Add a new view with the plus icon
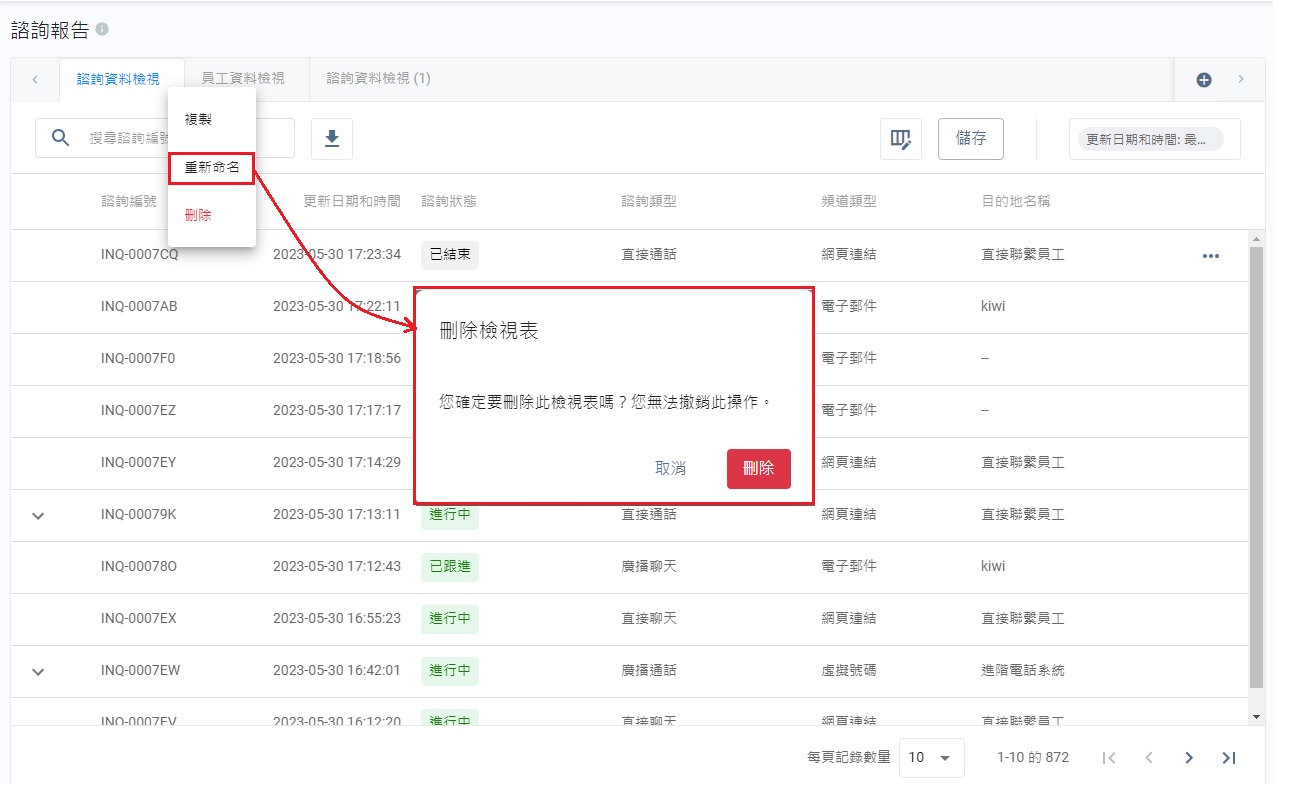This screenshot has width=1300, height=796. [x=1204, y=80]
